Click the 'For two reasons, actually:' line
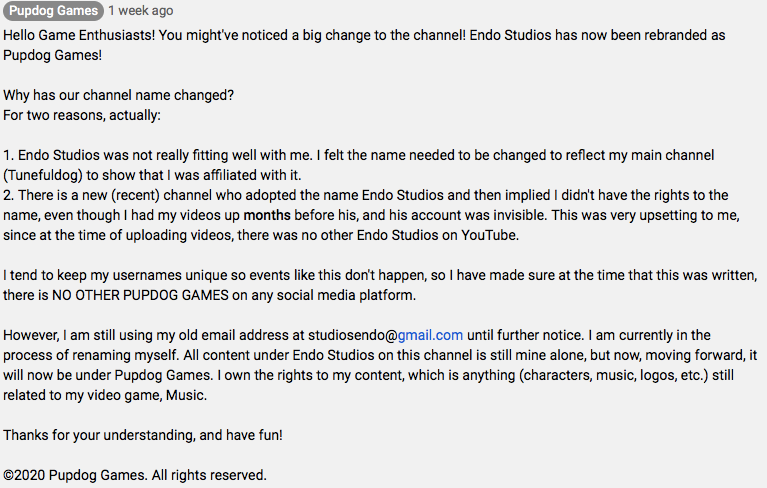767x488 pixels. pos(82,115)
